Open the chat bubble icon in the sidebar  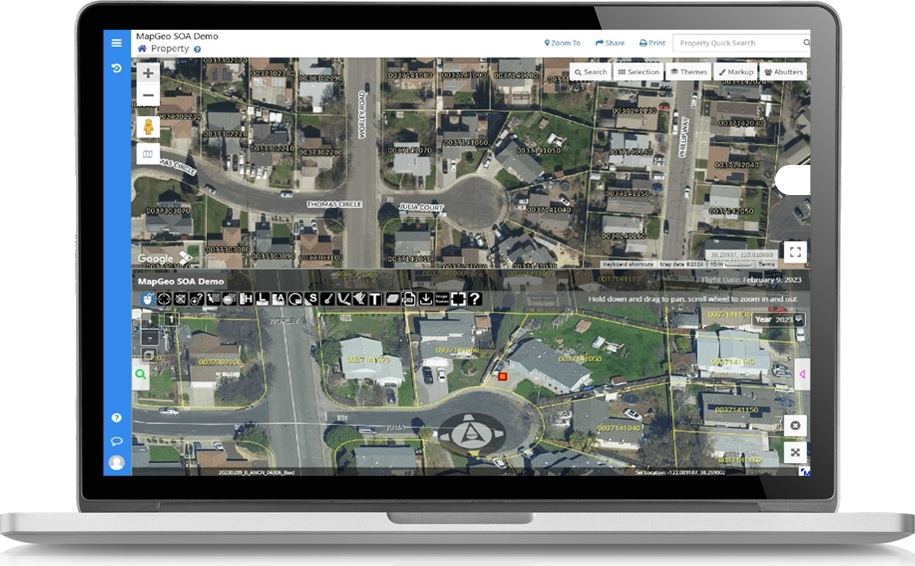coord(117,441)
